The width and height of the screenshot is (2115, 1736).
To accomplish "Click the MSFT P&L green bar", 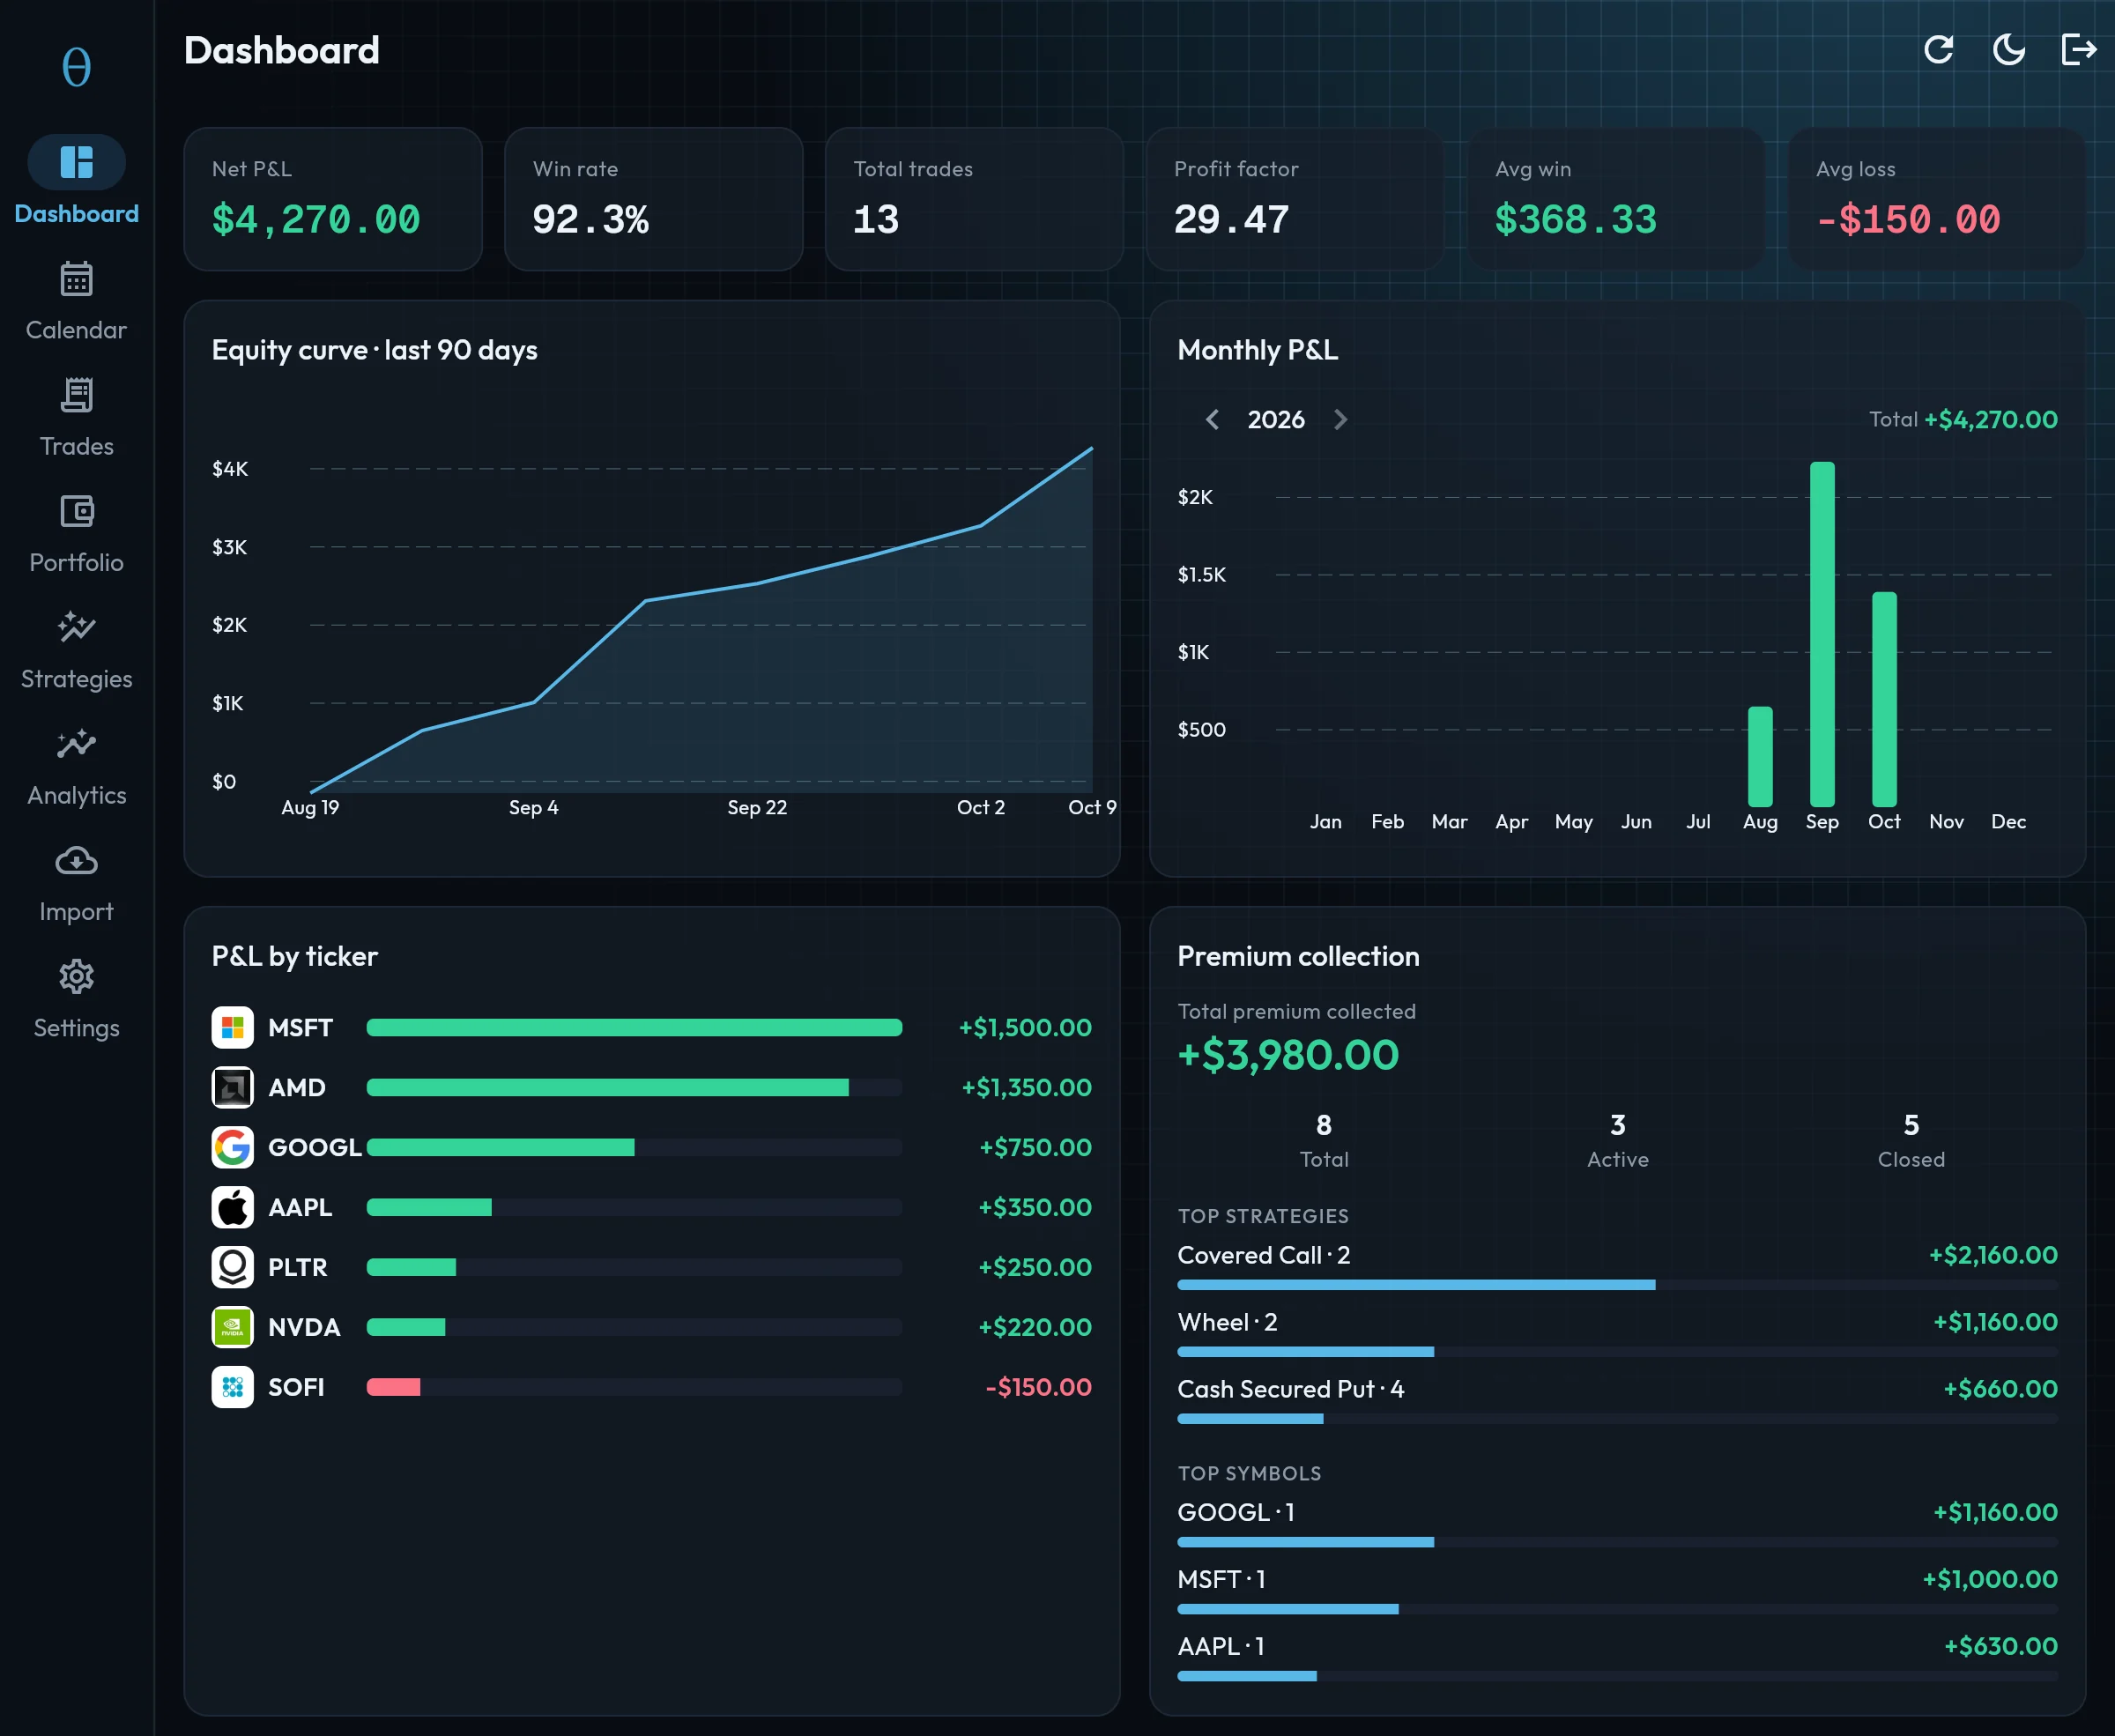I will pyautogui.click(x=634, y=1027).
